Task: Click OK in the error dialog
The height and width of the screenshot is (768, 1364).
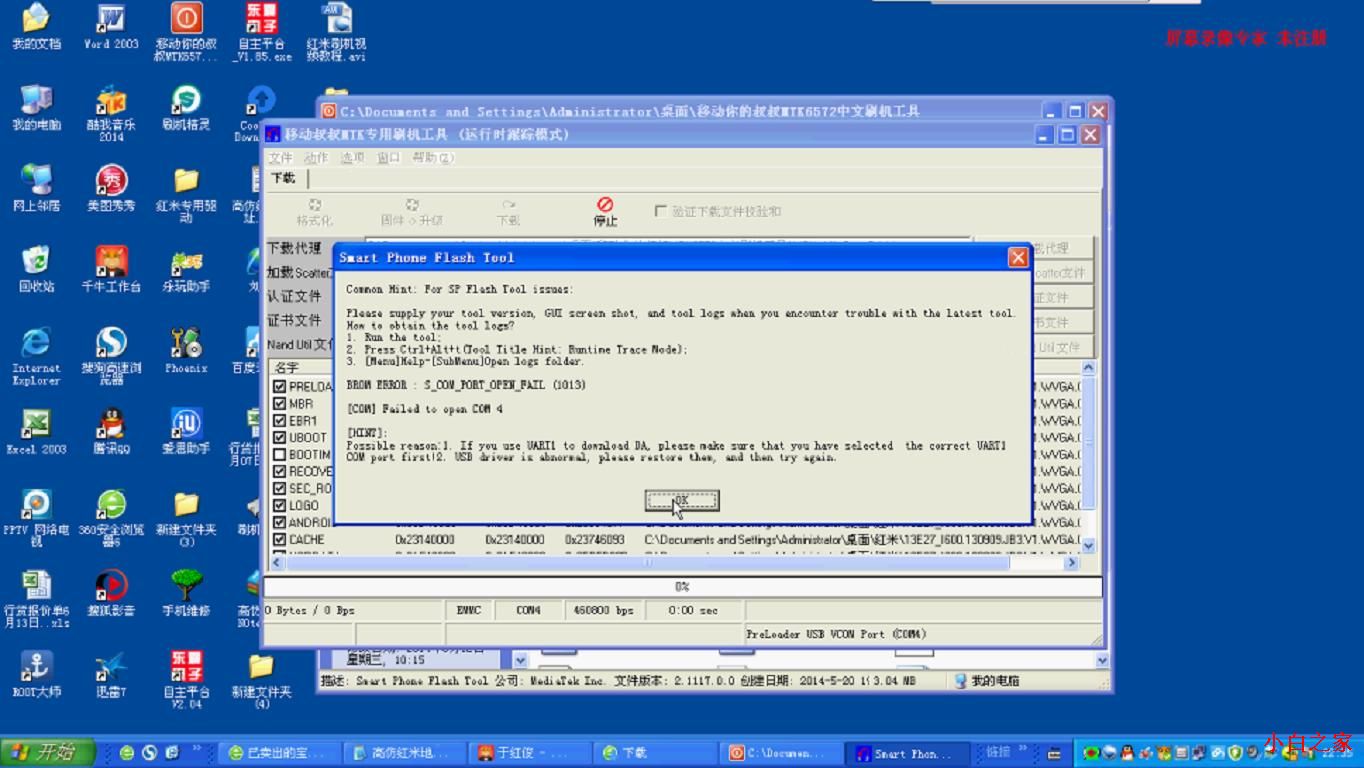Action: tap(681, 499)
